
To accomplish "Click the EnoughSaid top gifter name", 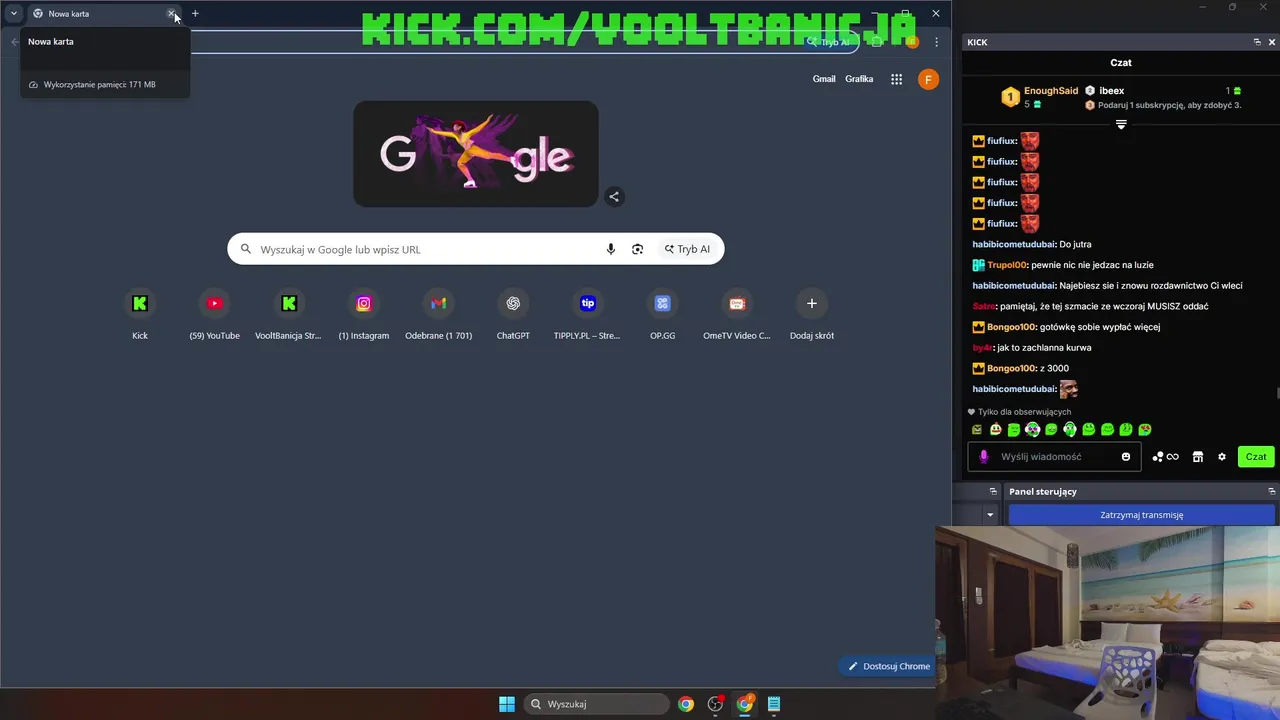I will click(x=1051, y=91).
